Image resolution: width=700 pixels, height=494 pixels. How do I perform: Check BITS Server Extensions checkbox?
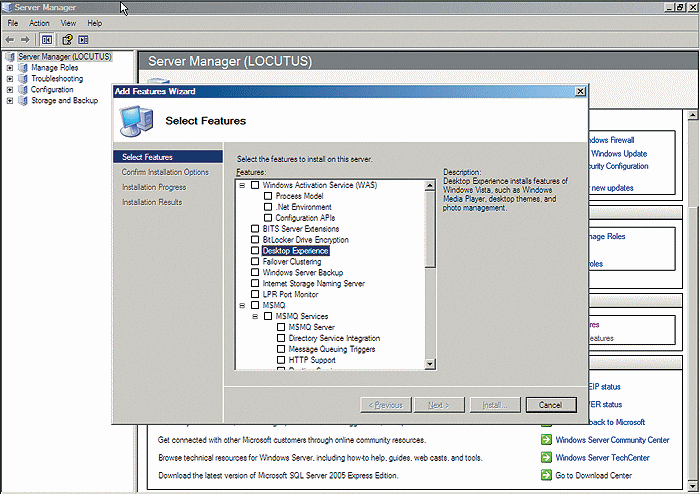(255, 228)
